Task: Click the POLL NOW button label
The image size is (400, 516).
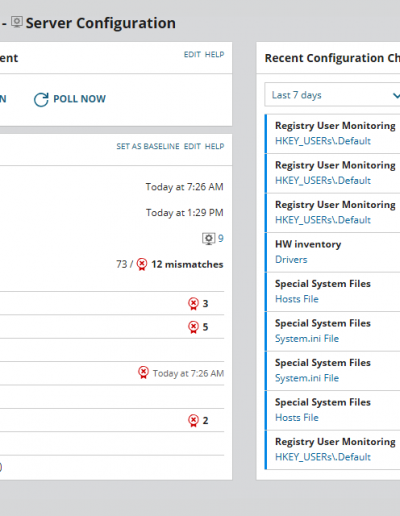Action: click(79, 99)
